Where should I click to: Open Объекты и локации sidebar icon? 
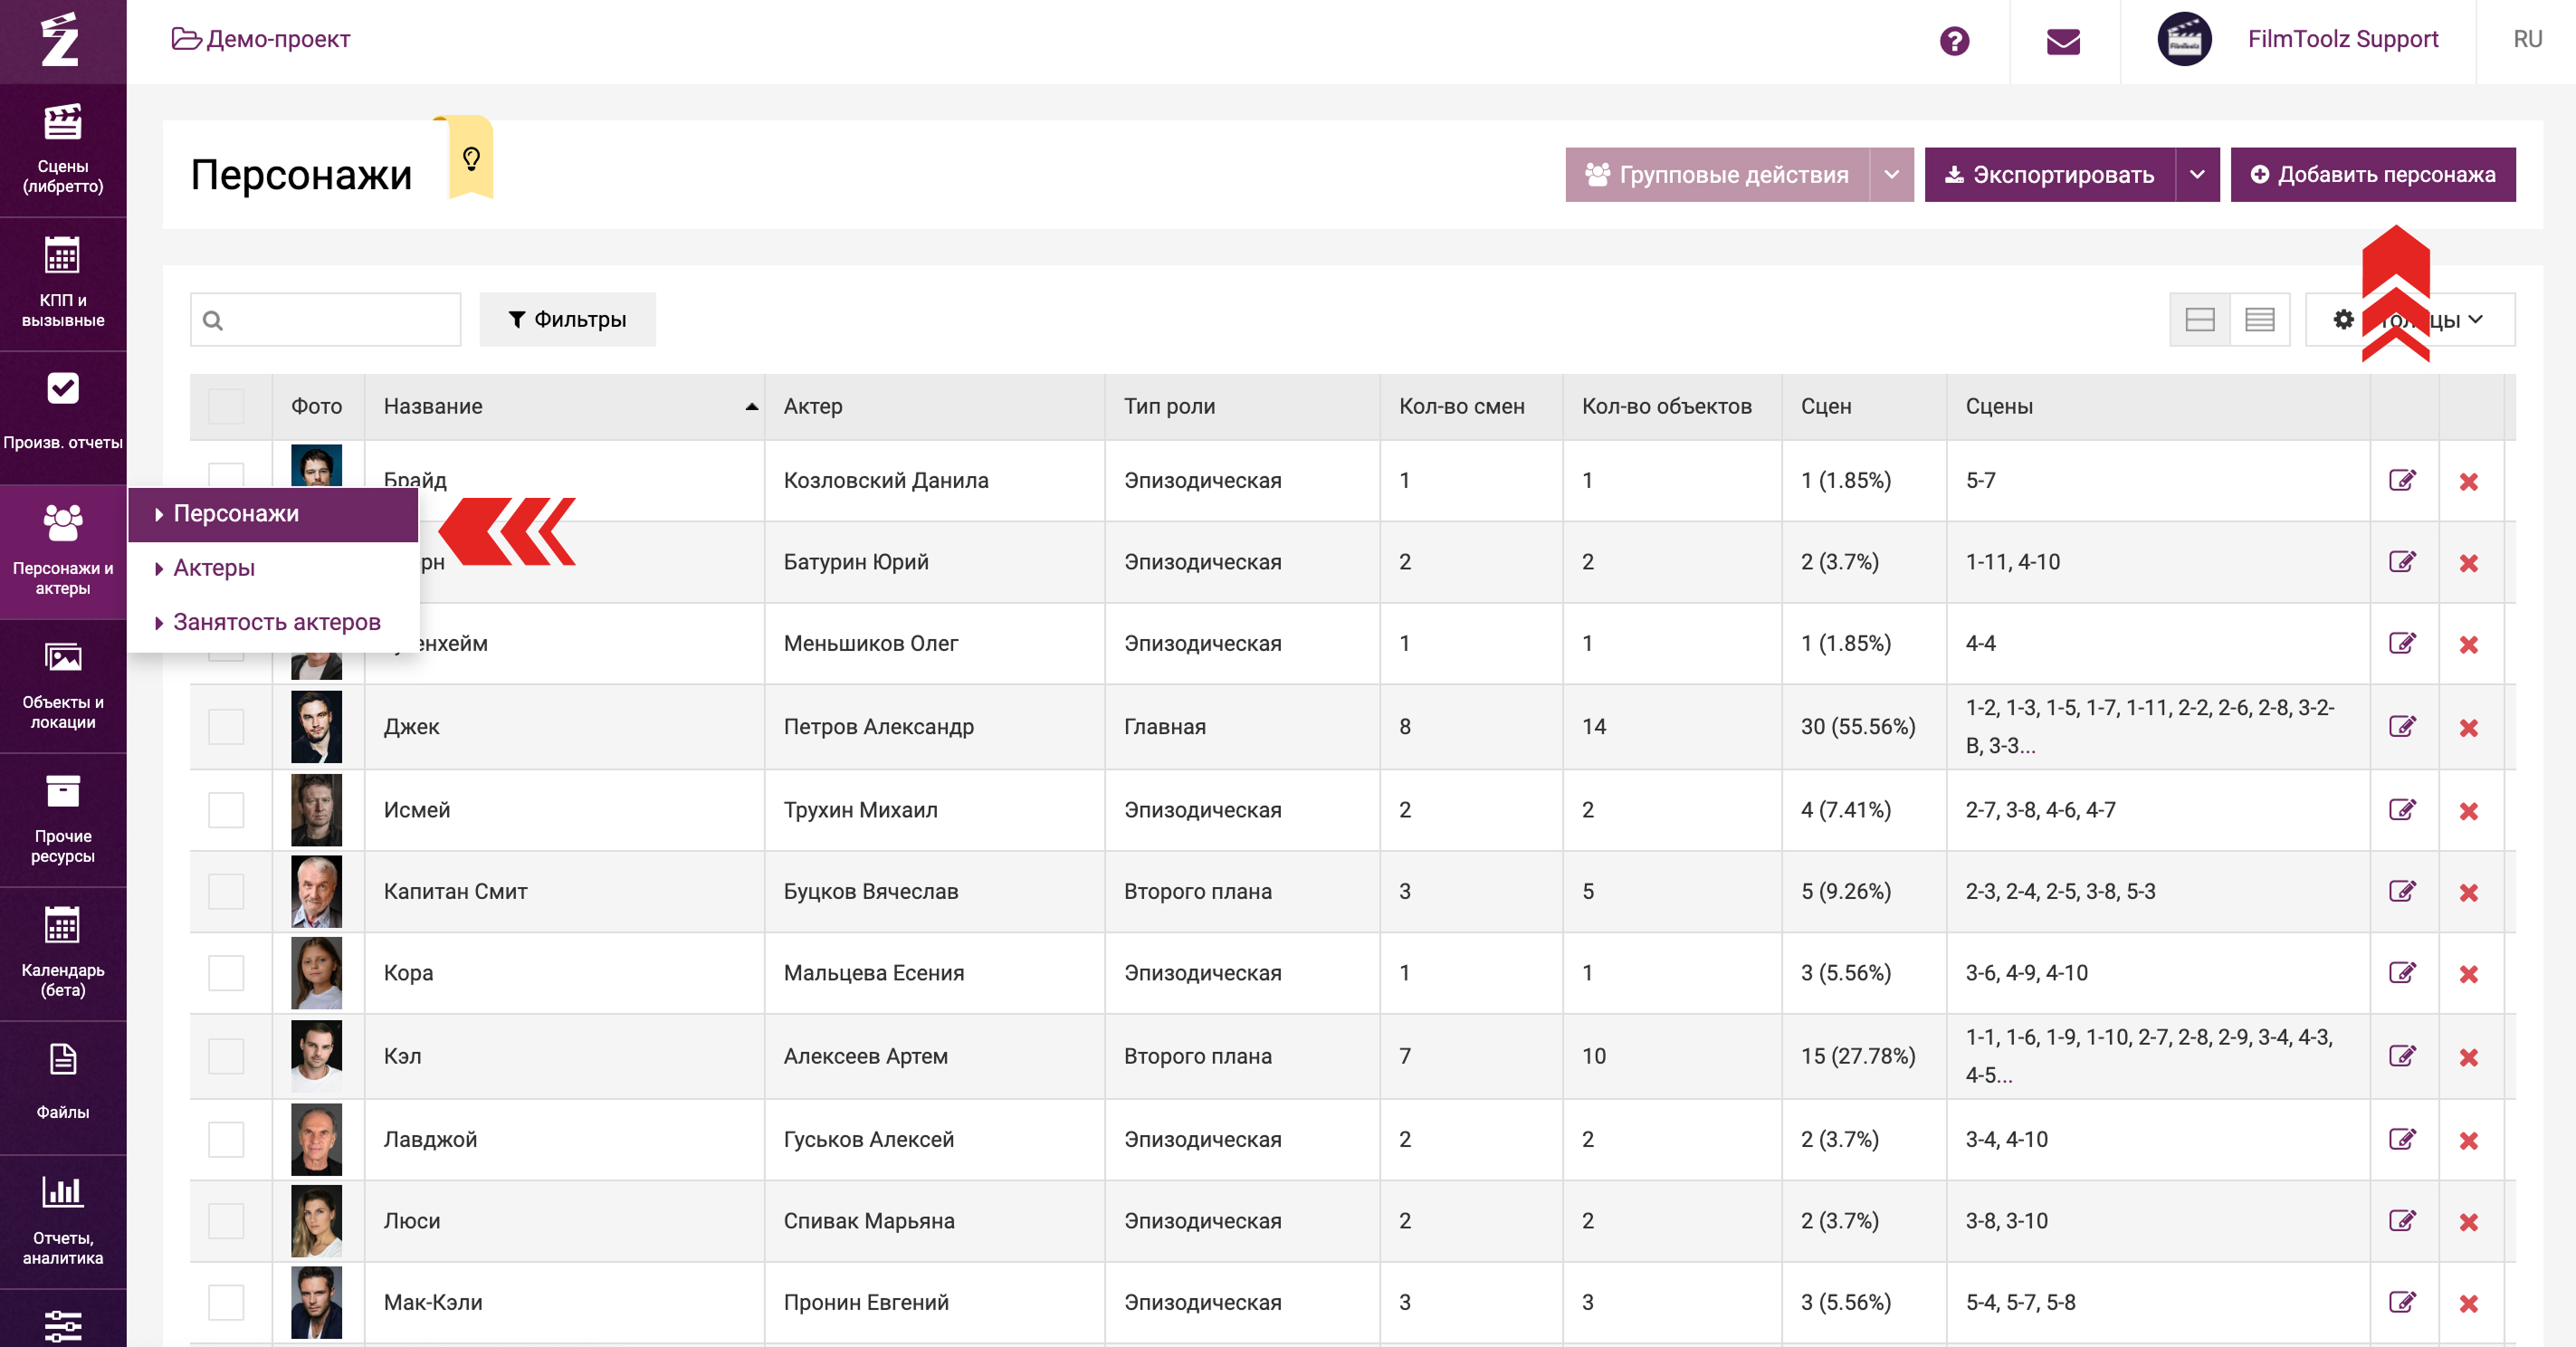click(62, 685)
